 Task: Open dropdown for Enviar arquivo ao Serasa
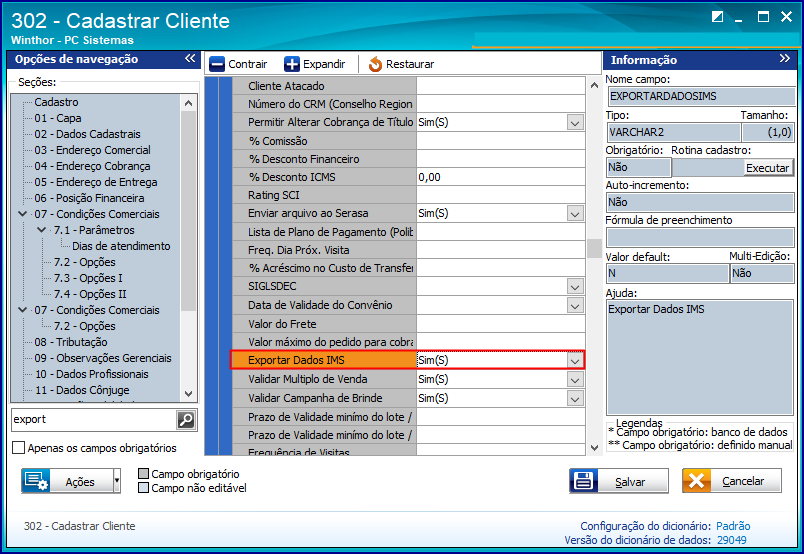(575, 213)
